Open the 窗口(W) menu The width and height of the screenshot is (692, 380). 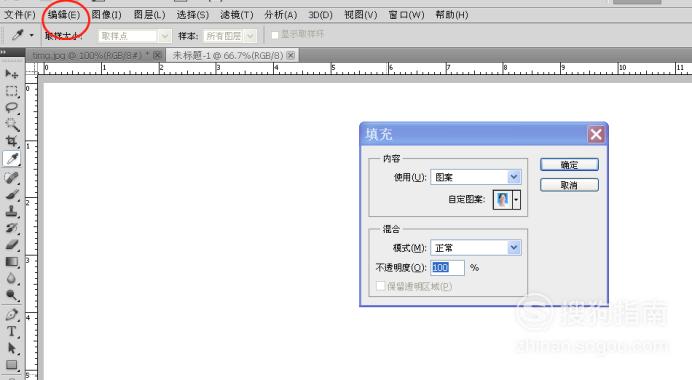[406, 15]
